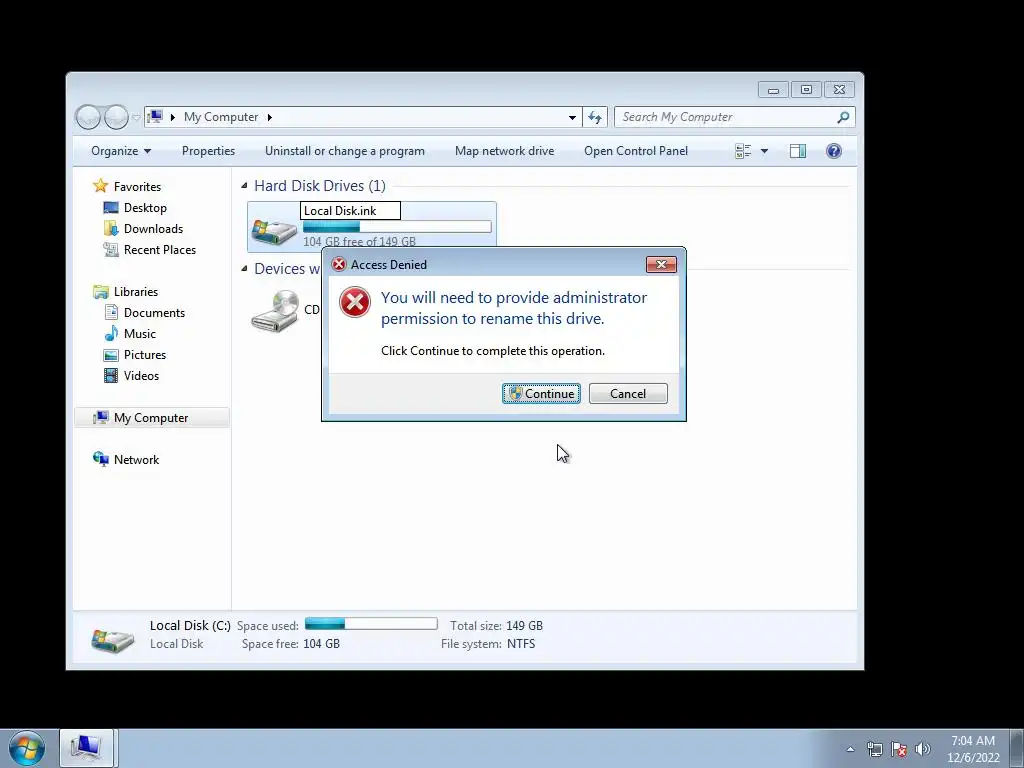Open recent pages dropdown arrow
Image resolution: width=1024 pixels, height=768 pixels.
coord(136,117)
